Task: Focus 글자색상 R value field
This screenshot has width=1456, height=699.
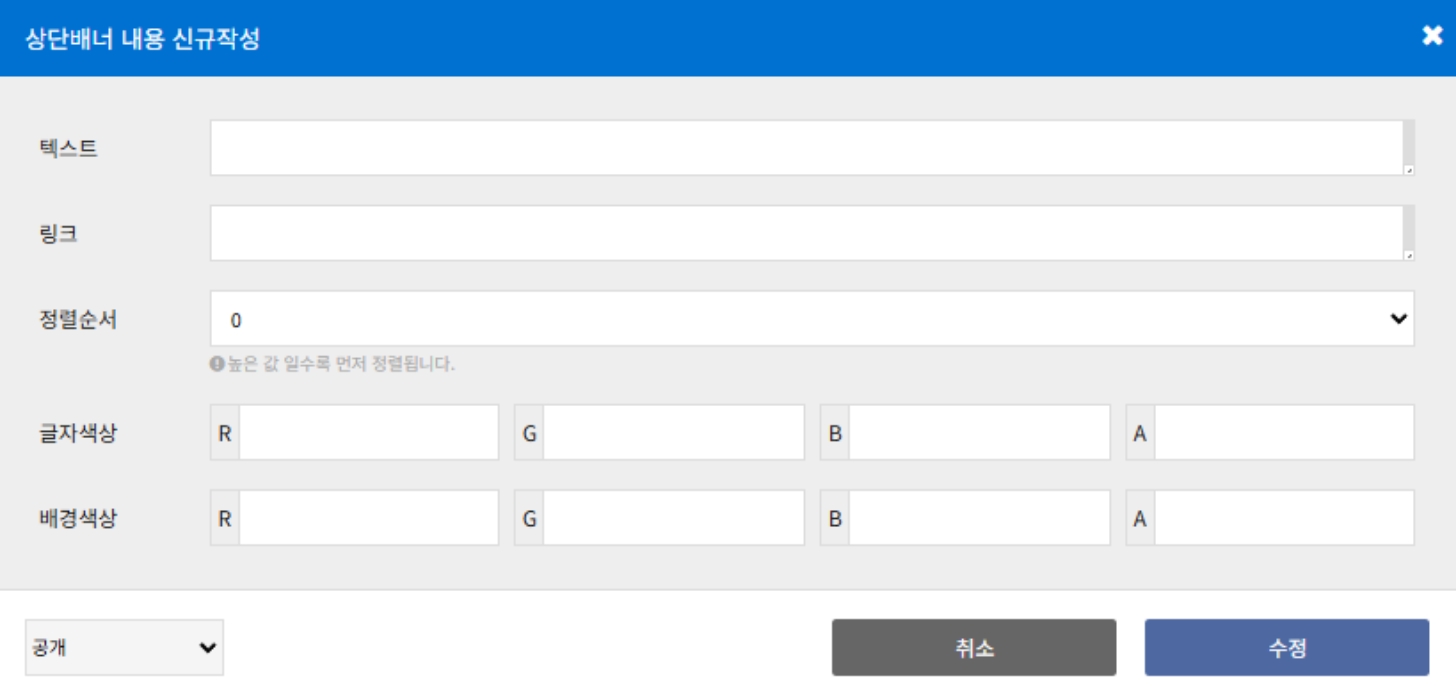Action: tap(368, 433)
